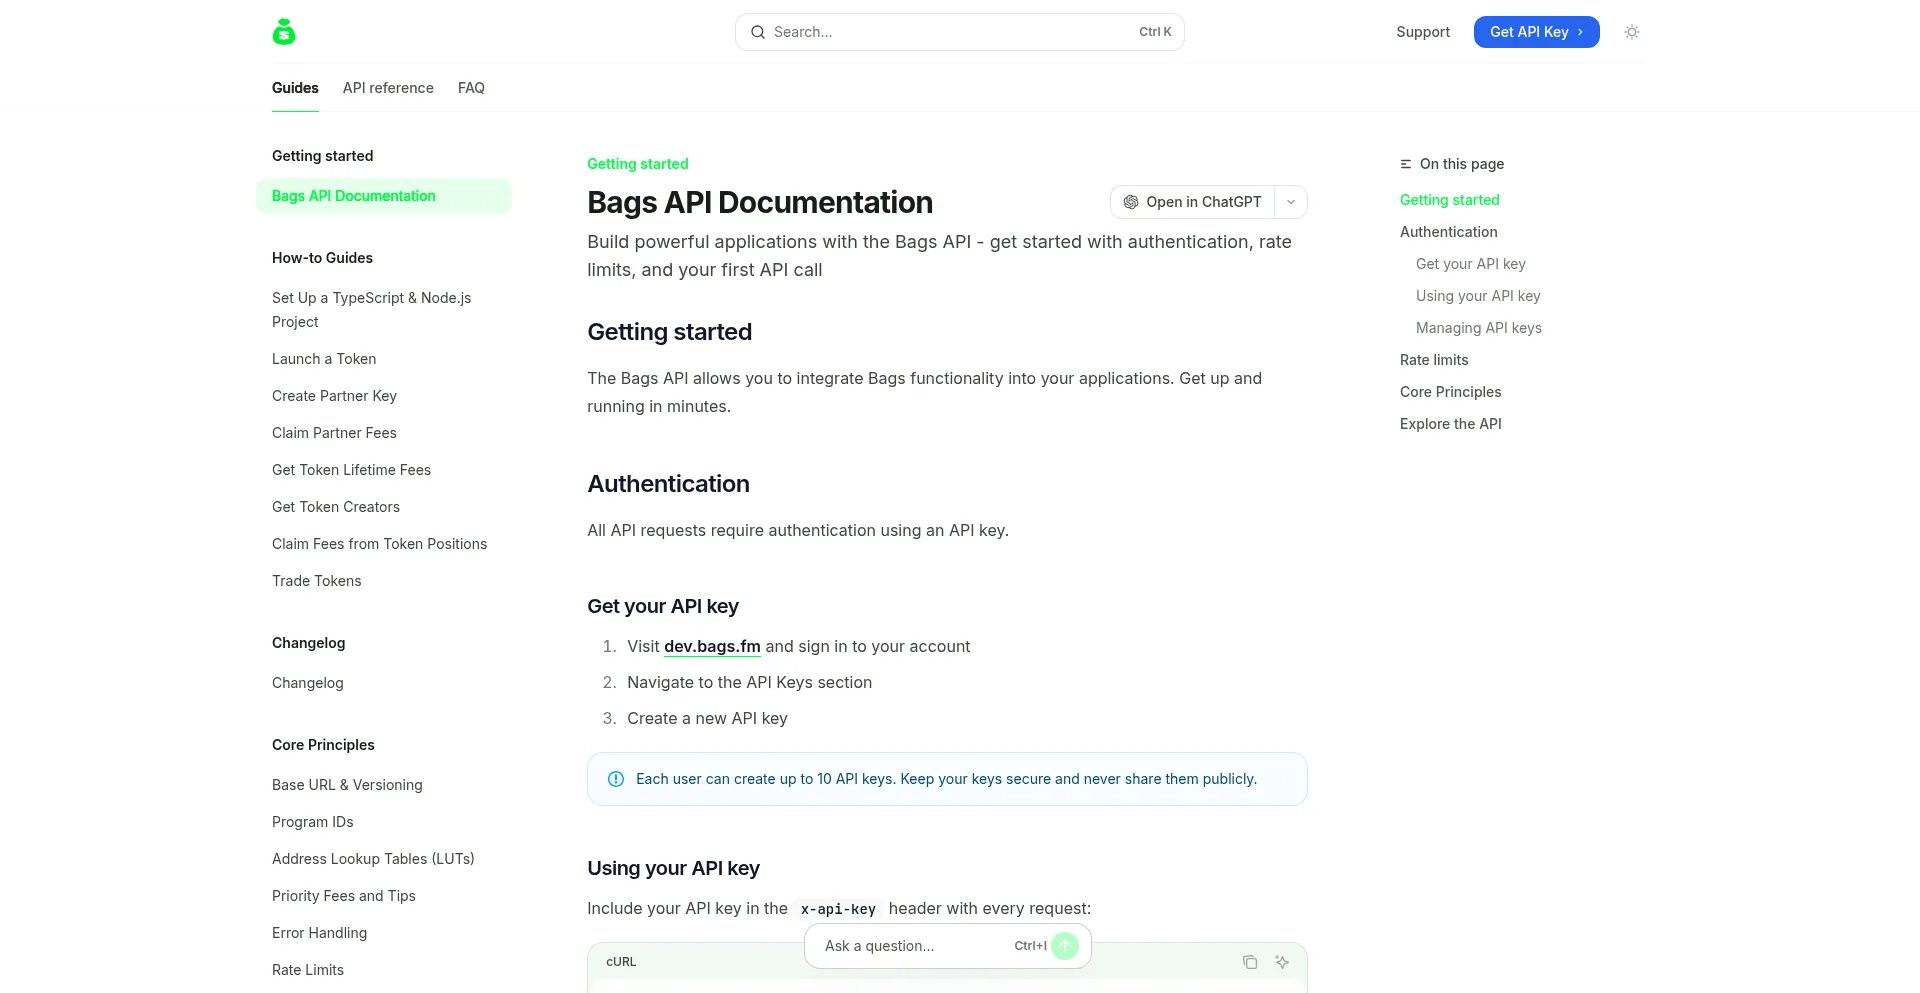Jump to Rate limits section on this page

[1434, 360]
